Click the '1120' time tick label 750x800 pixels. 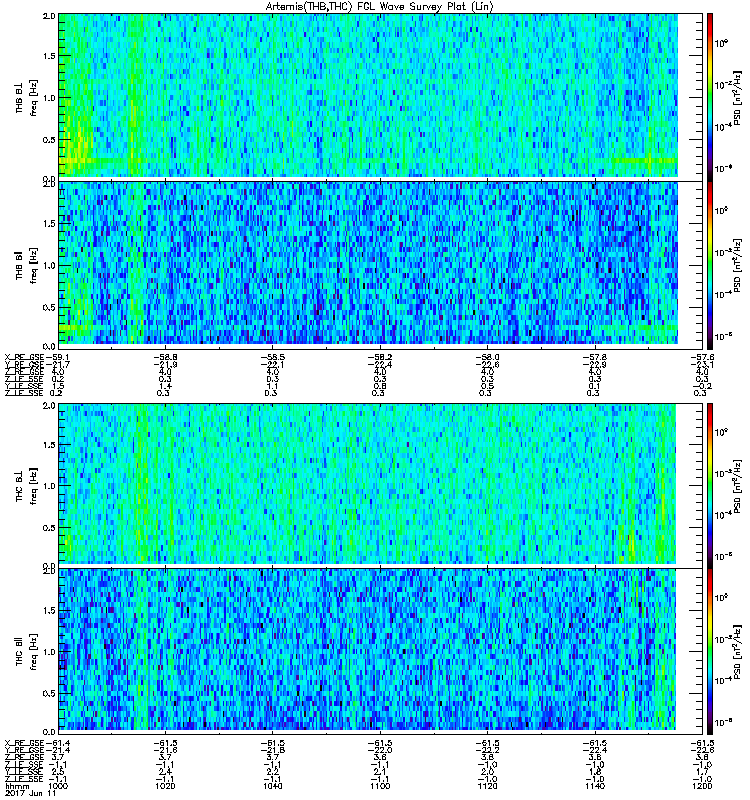tap(487, 786)
